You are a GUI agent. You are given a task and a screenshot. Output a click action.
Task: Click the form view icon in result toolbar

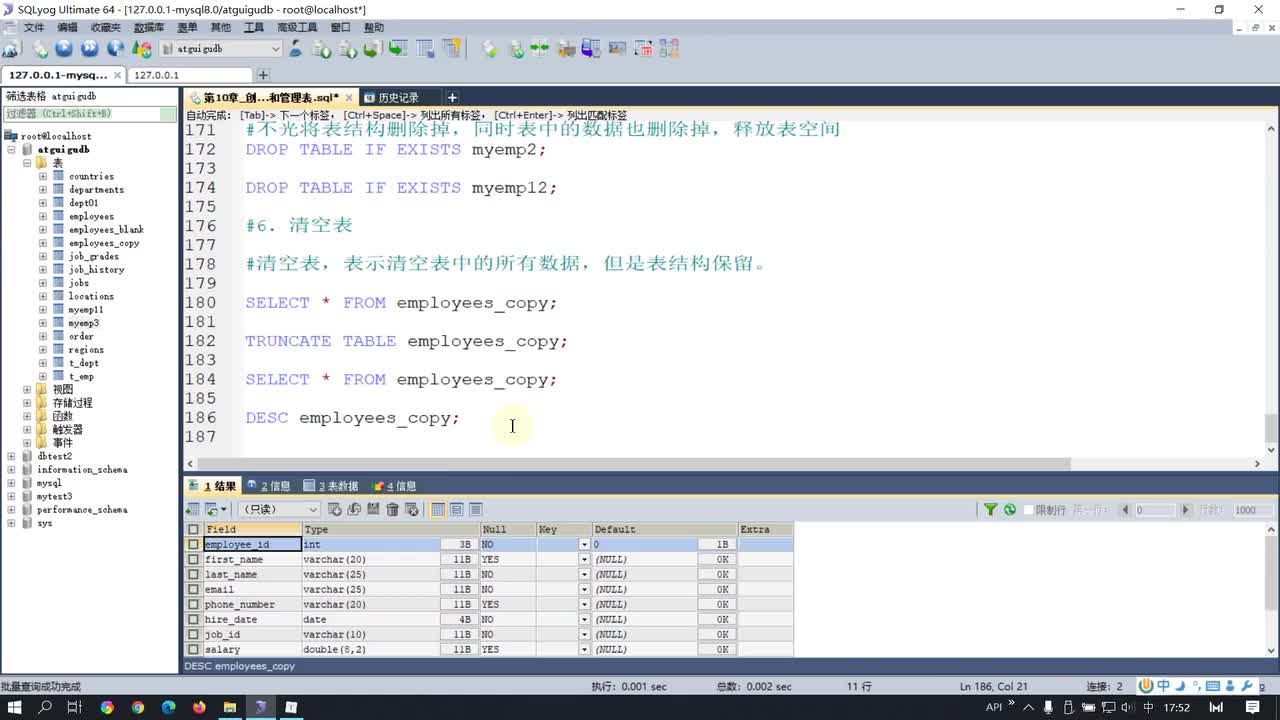click(x=457, y=510)
